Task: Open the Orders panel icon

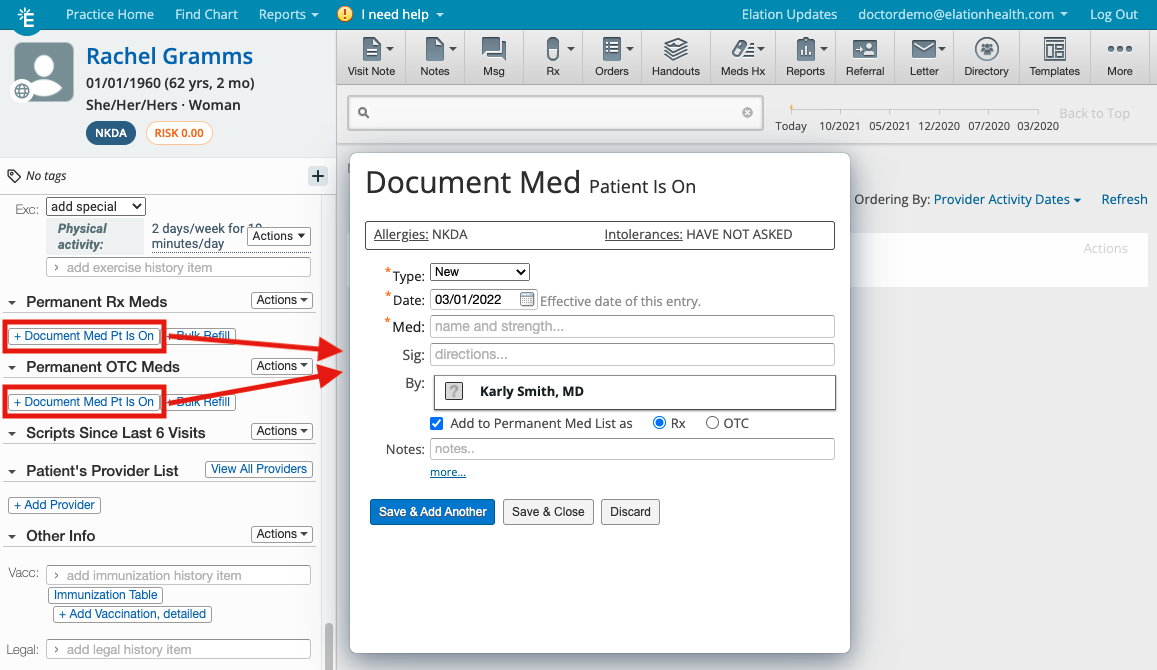Action: tap(612, 55)
